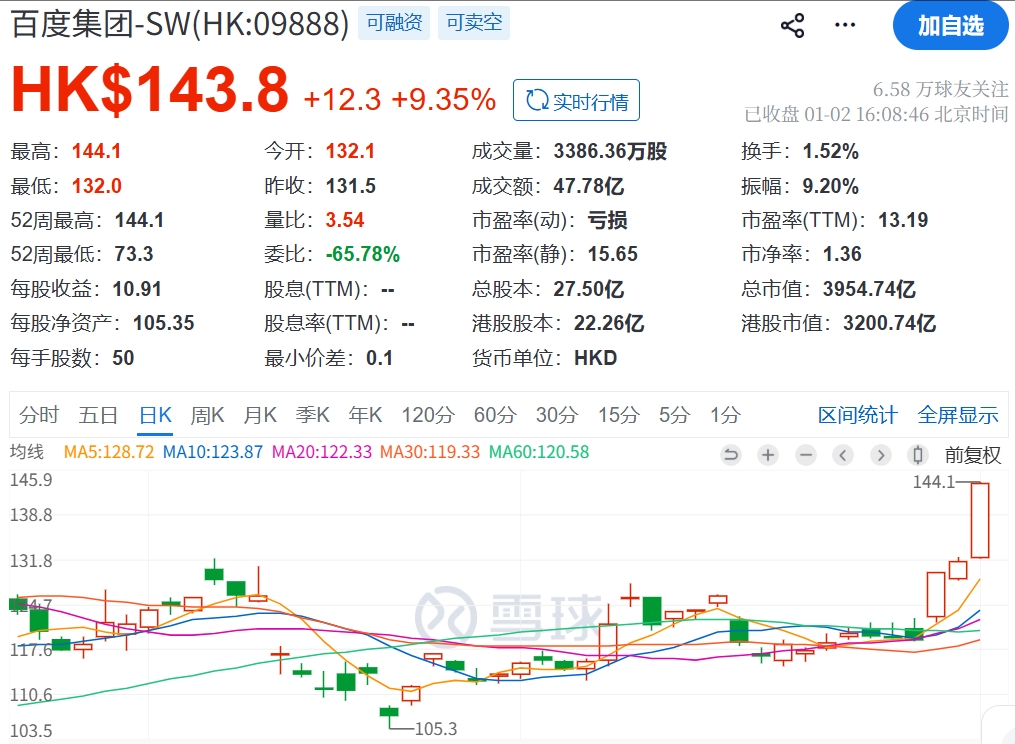Click the 实时行情 refresh button

click(x=576, y=100)
